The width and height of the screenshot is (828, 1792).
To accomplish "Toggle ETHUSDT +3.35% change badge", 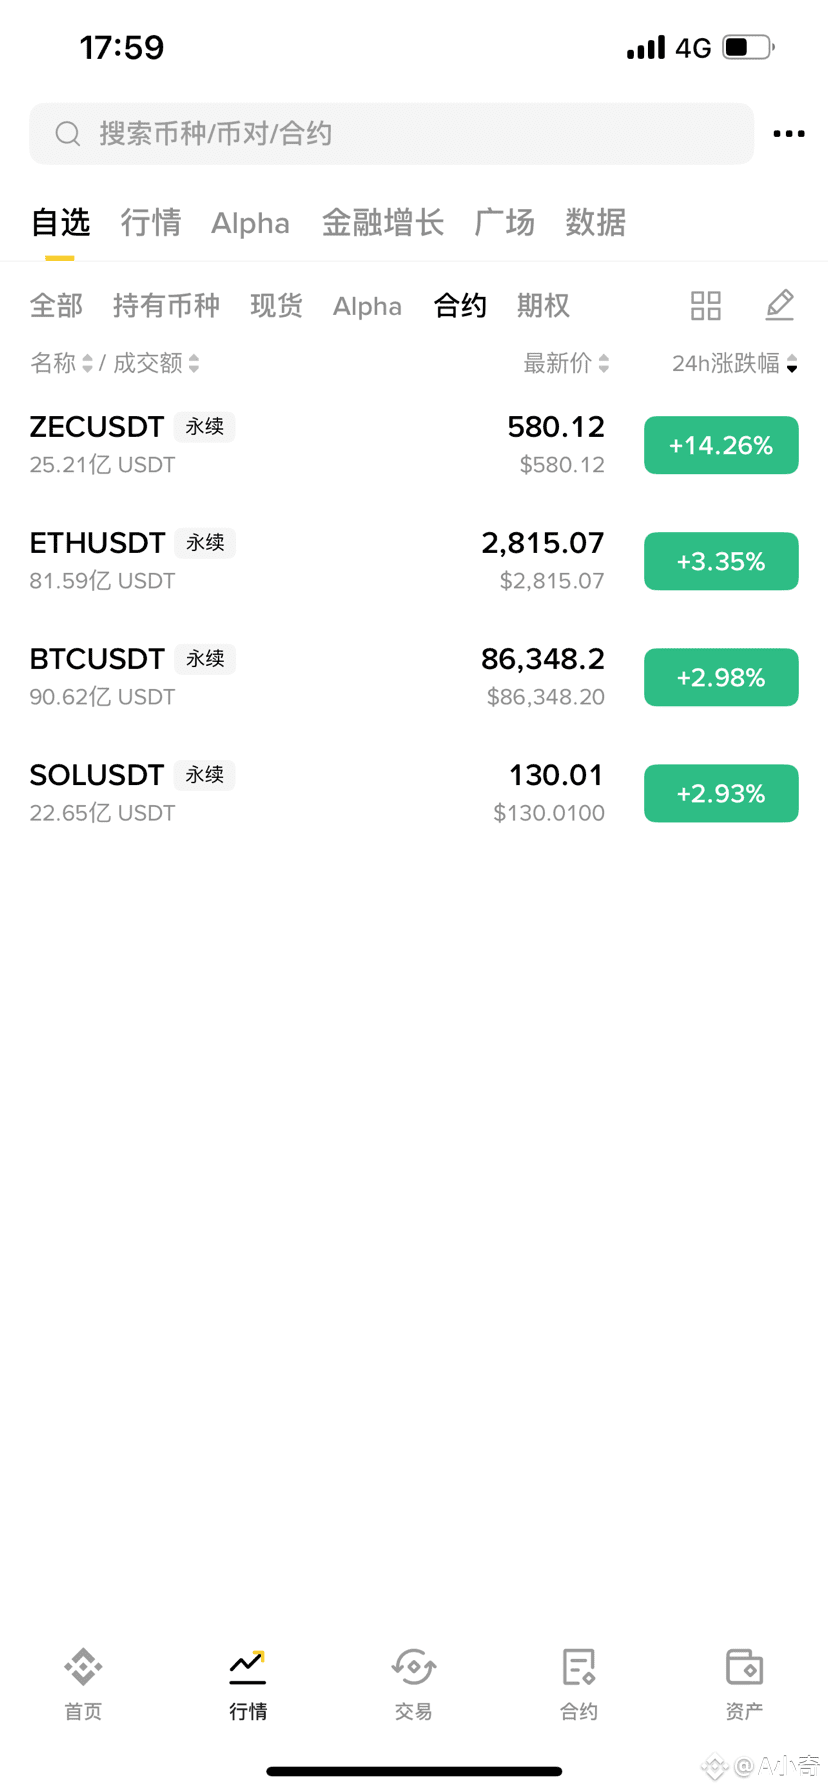I will click(x=721, y=561).
